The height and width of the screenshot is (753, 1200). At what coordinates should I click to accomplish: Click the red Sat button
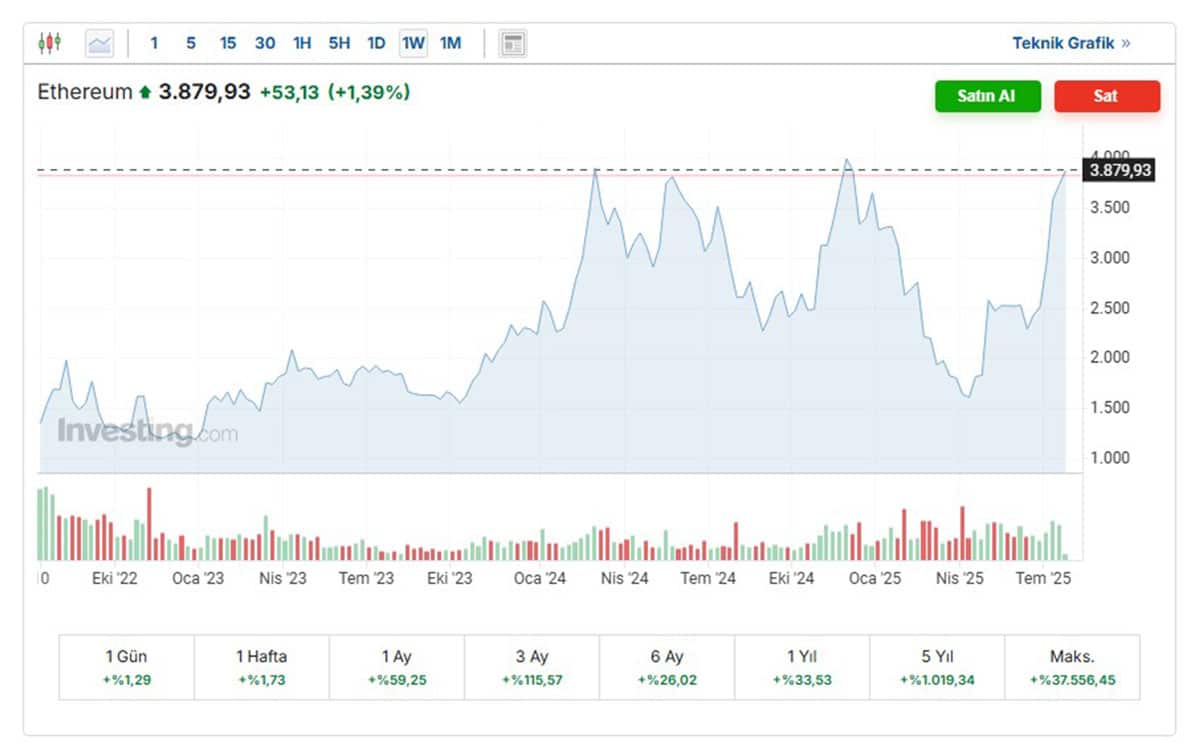click(x=1107, y=96)
